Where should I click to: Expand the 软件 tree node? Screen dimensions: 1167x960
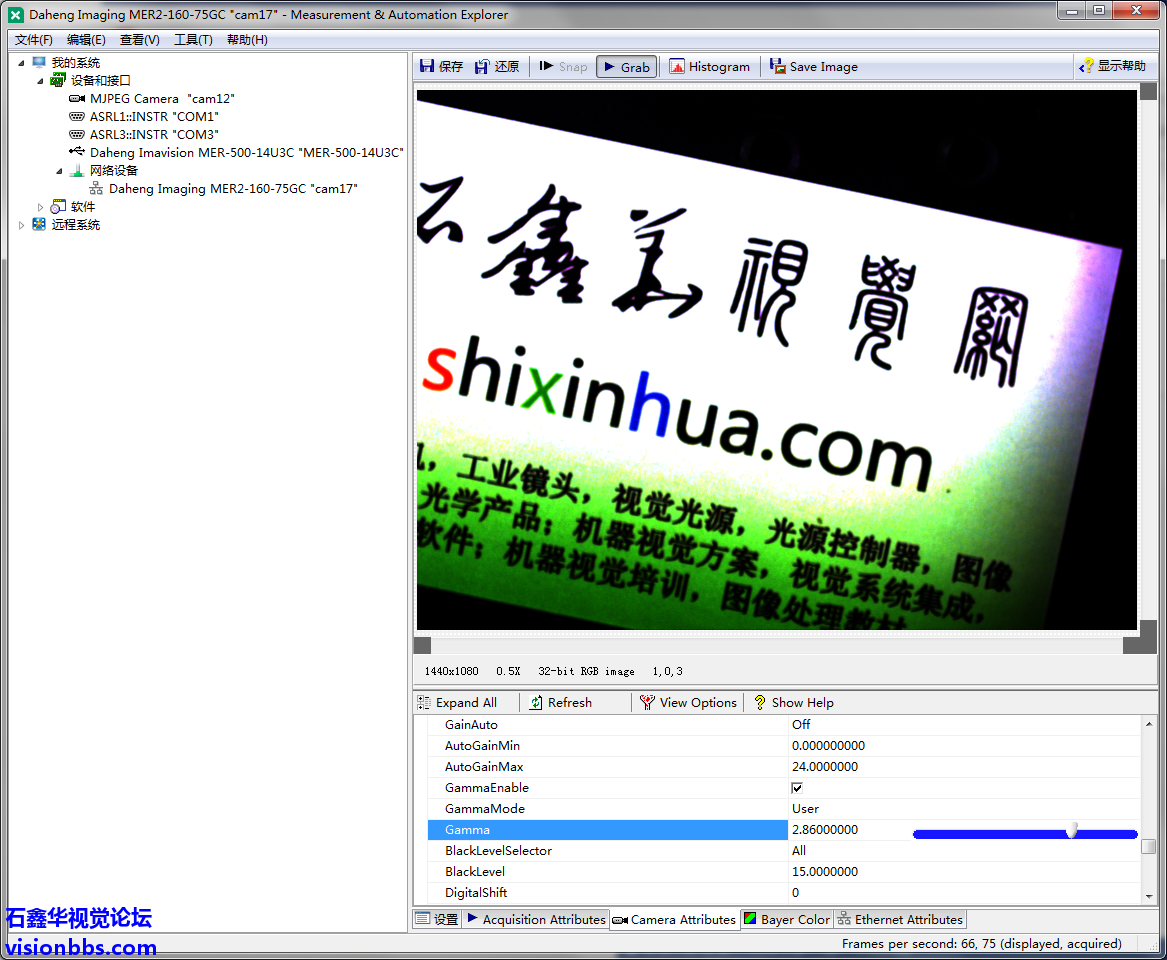41,207
